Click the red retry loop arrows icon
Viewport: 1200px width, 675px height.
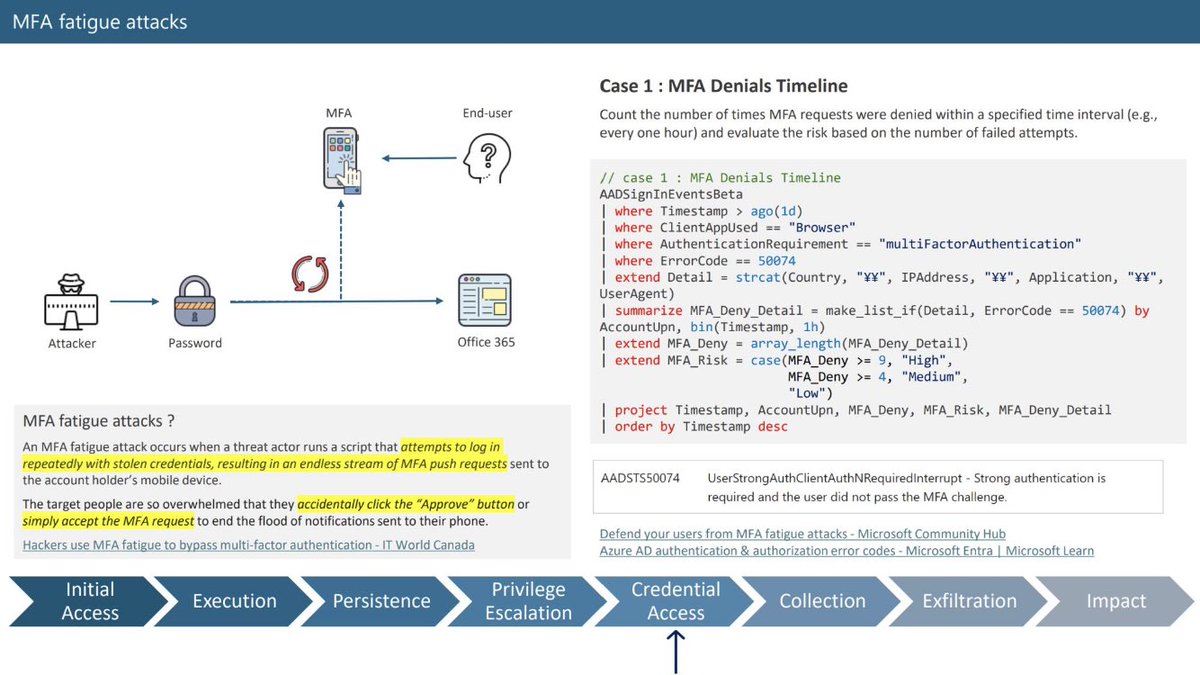pos(311,275)
